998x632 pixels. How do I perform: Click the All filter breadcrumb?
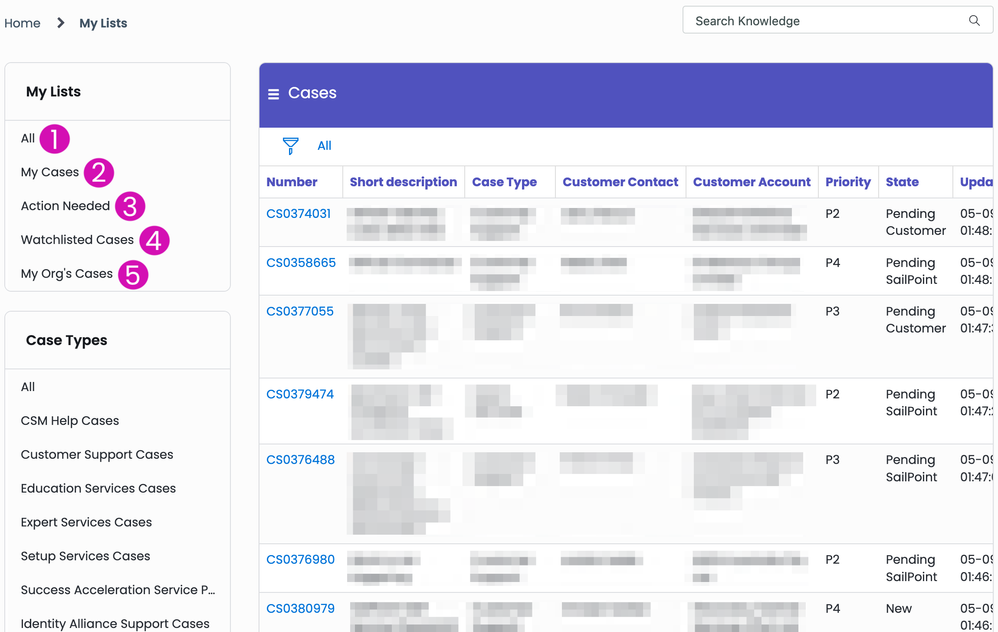[x=324, y=146]
